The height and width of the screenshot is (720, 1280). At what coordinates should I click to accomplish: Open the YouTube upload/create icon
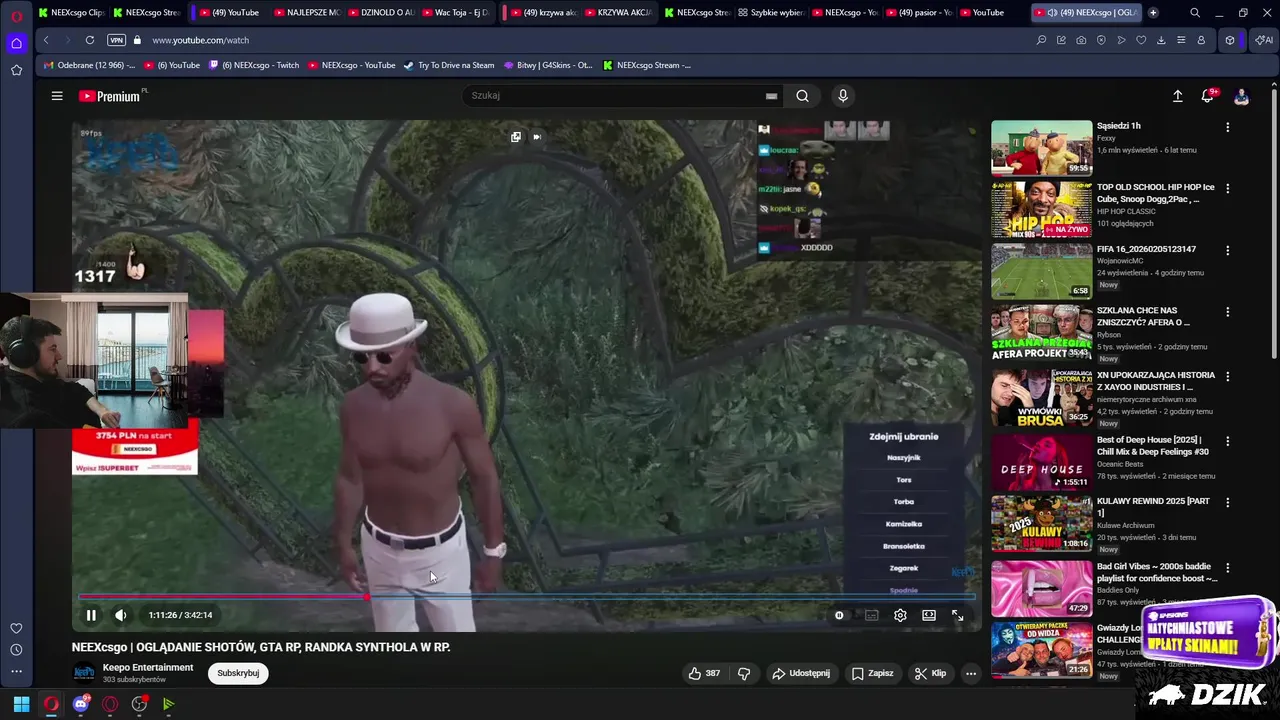click(1177, 96)
